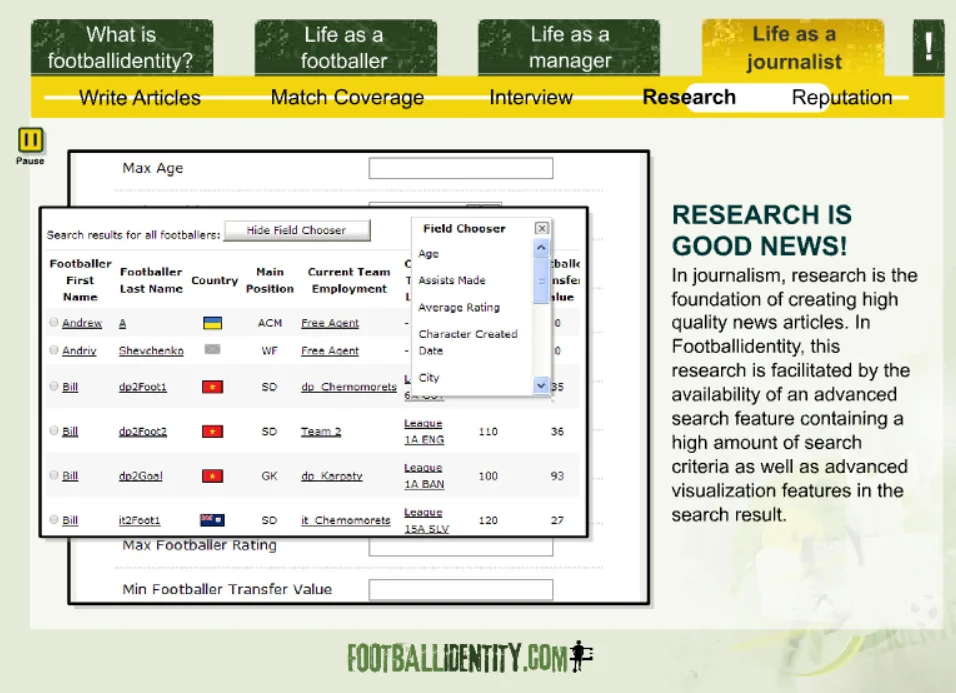Pause the presentation with the Pause icon
Viewport: 956px width, 693px height.
pyautogui.click(x=31, y=141)
